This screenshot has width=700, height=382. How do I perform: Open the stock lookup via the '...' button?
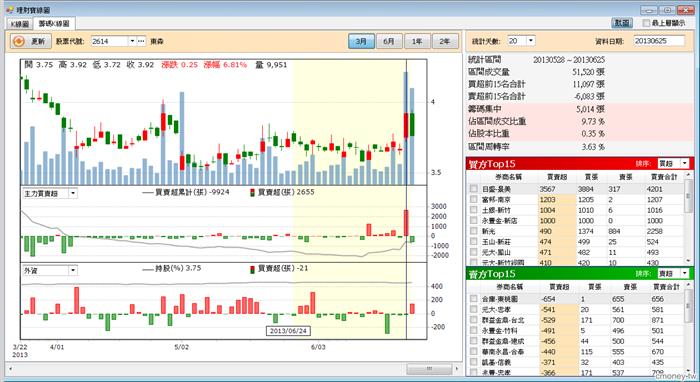coord(141,41)
